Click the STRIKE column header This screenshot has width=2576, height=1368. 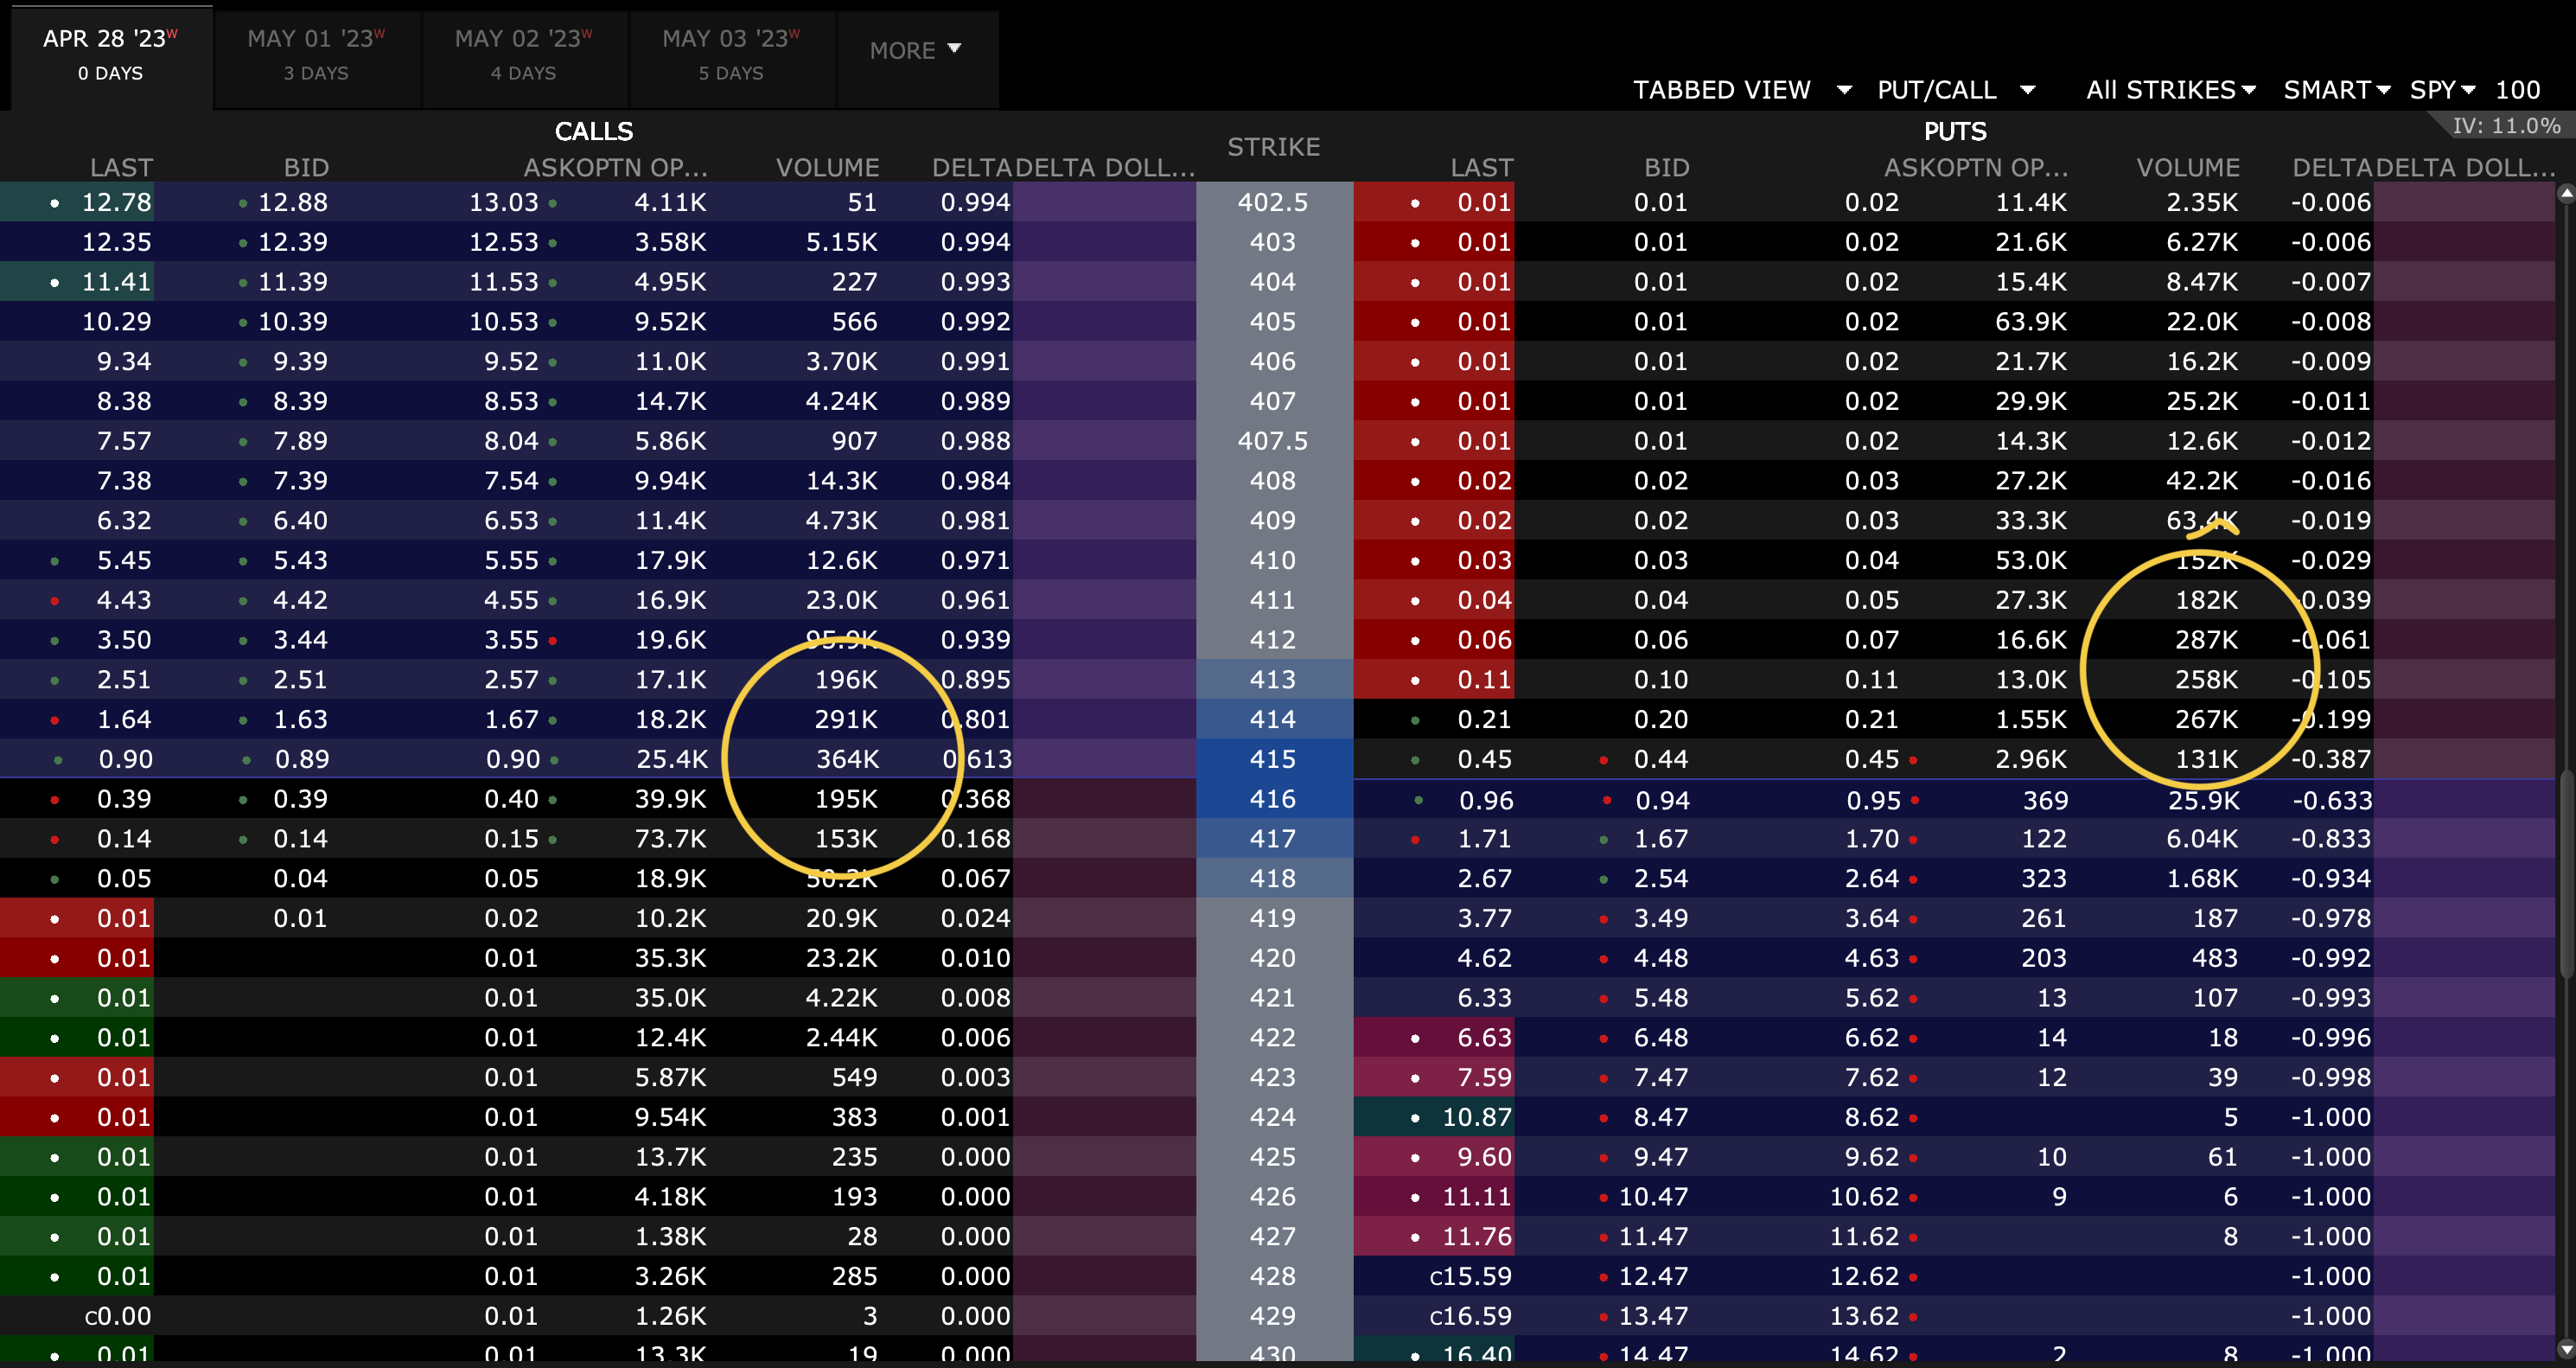coord(1273,147)
